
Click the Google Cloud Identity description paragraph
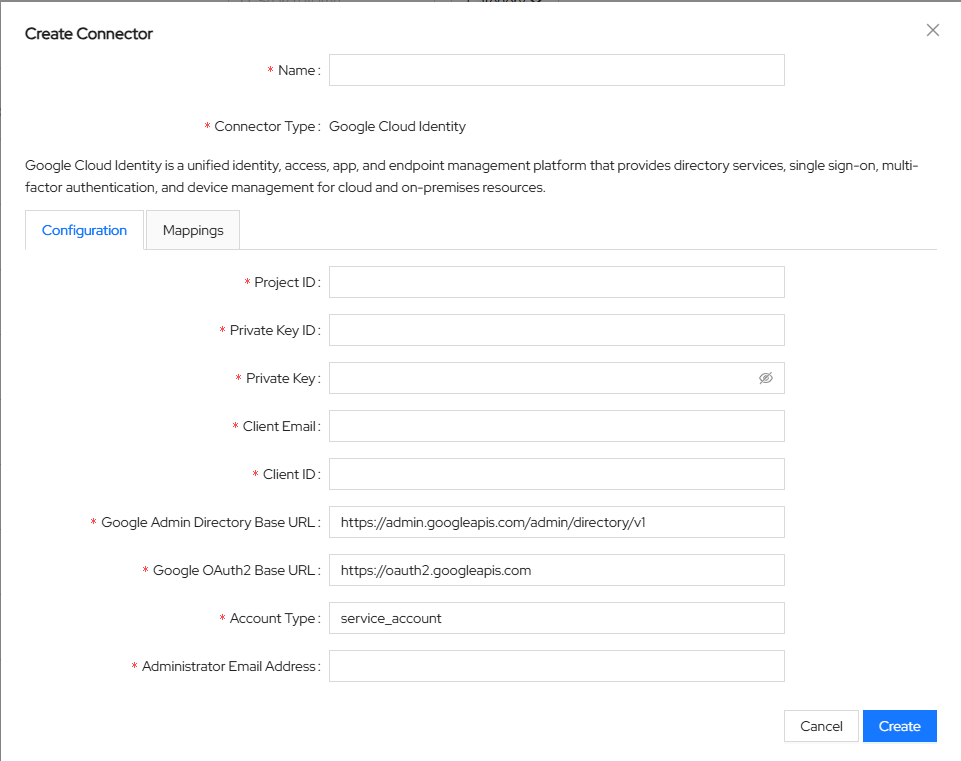471,176
